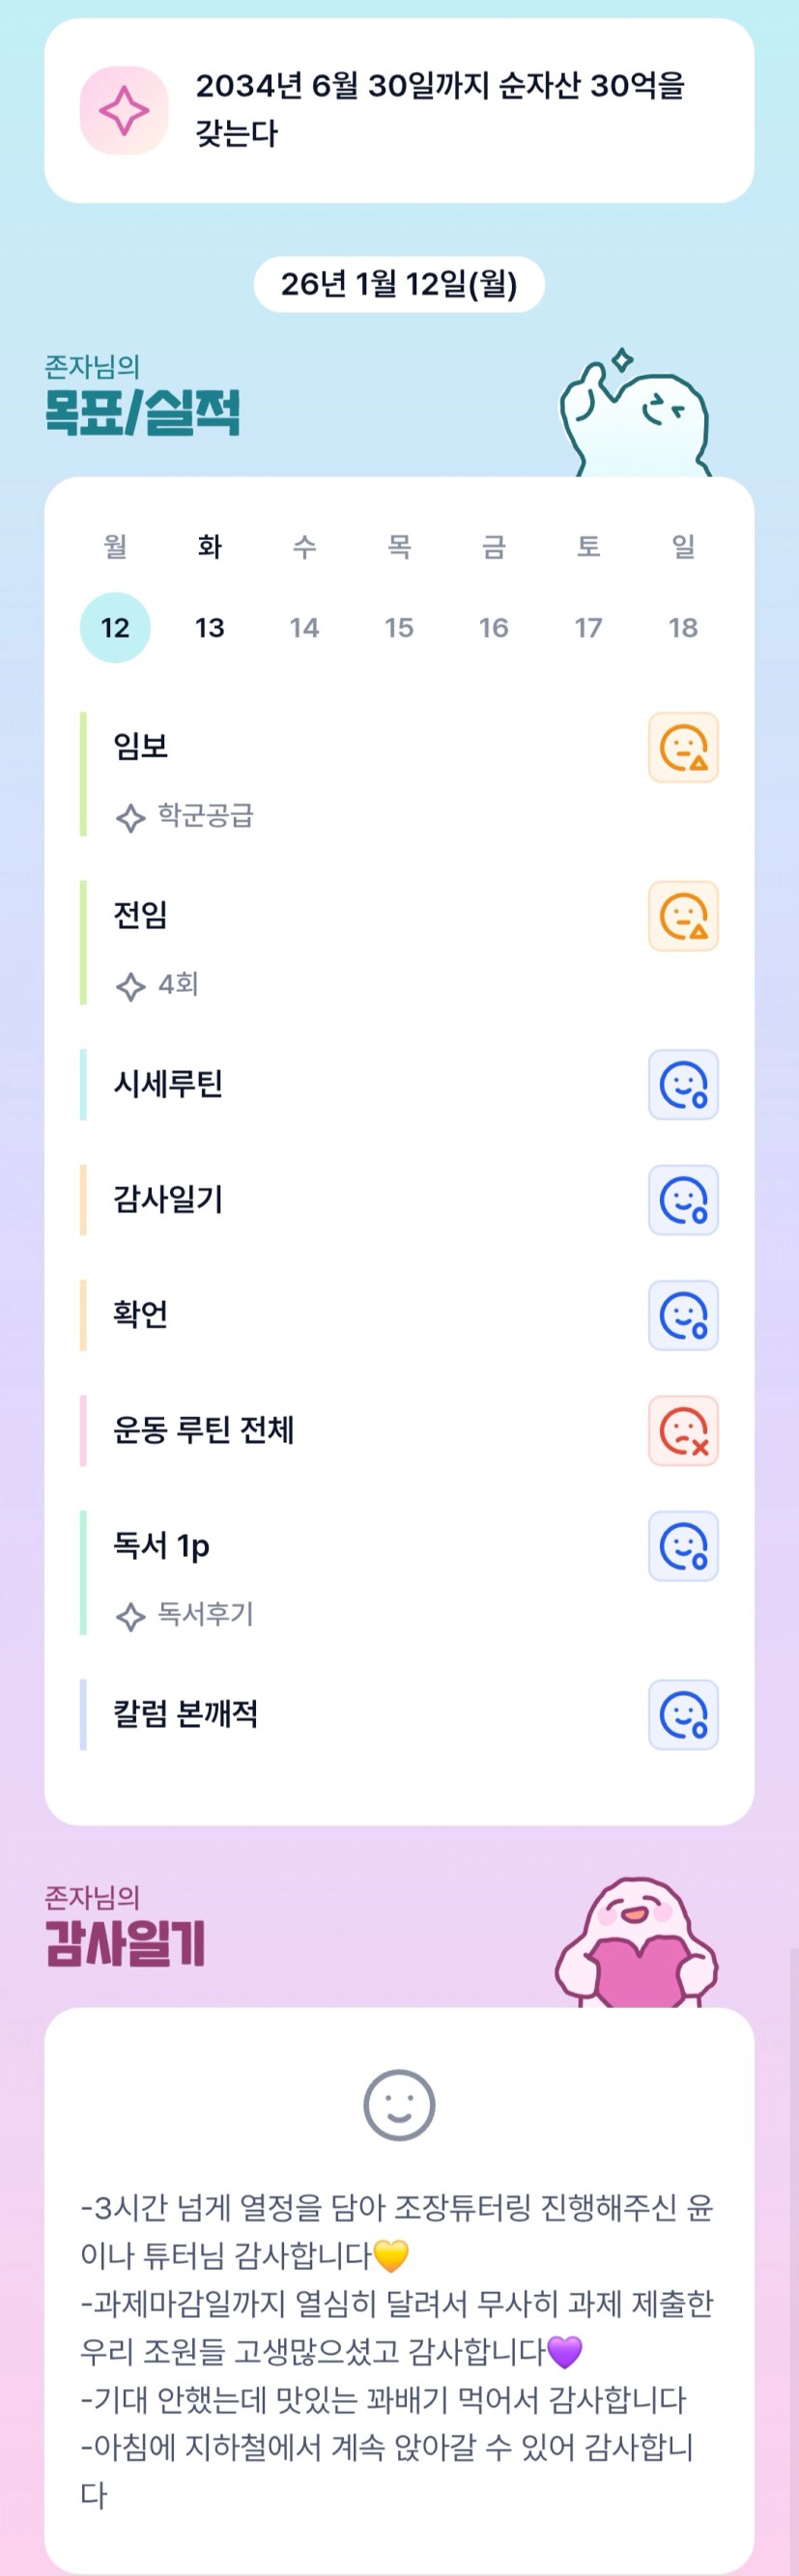Tap the blue face icon for 확언
This screenshot has height=2576, width=799.
[683, 1315]
